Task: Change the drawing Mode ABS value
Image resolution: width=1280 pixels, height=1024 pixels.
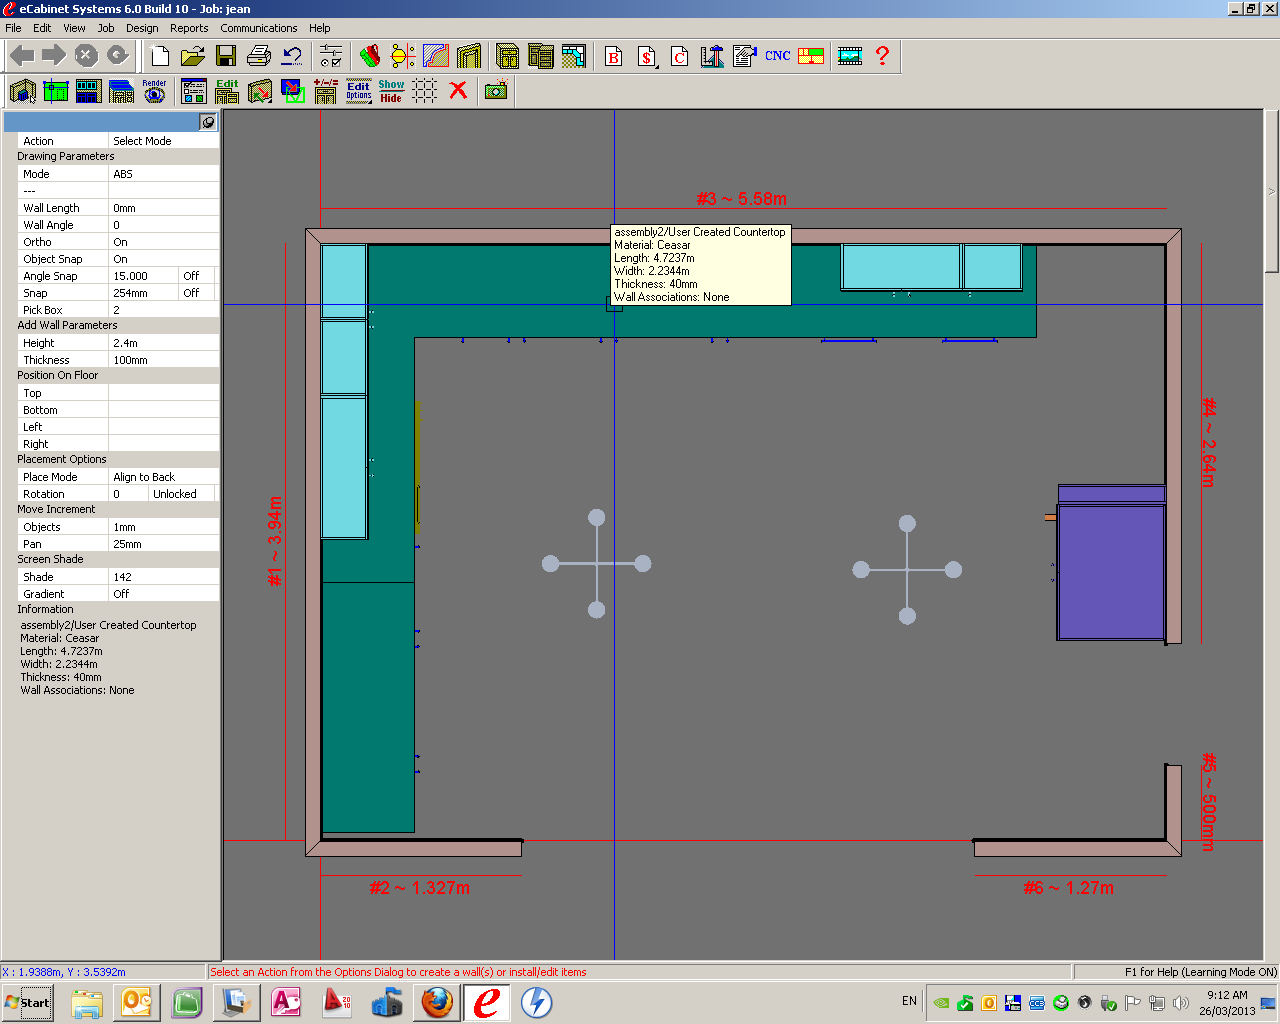Action: point(163,174)
